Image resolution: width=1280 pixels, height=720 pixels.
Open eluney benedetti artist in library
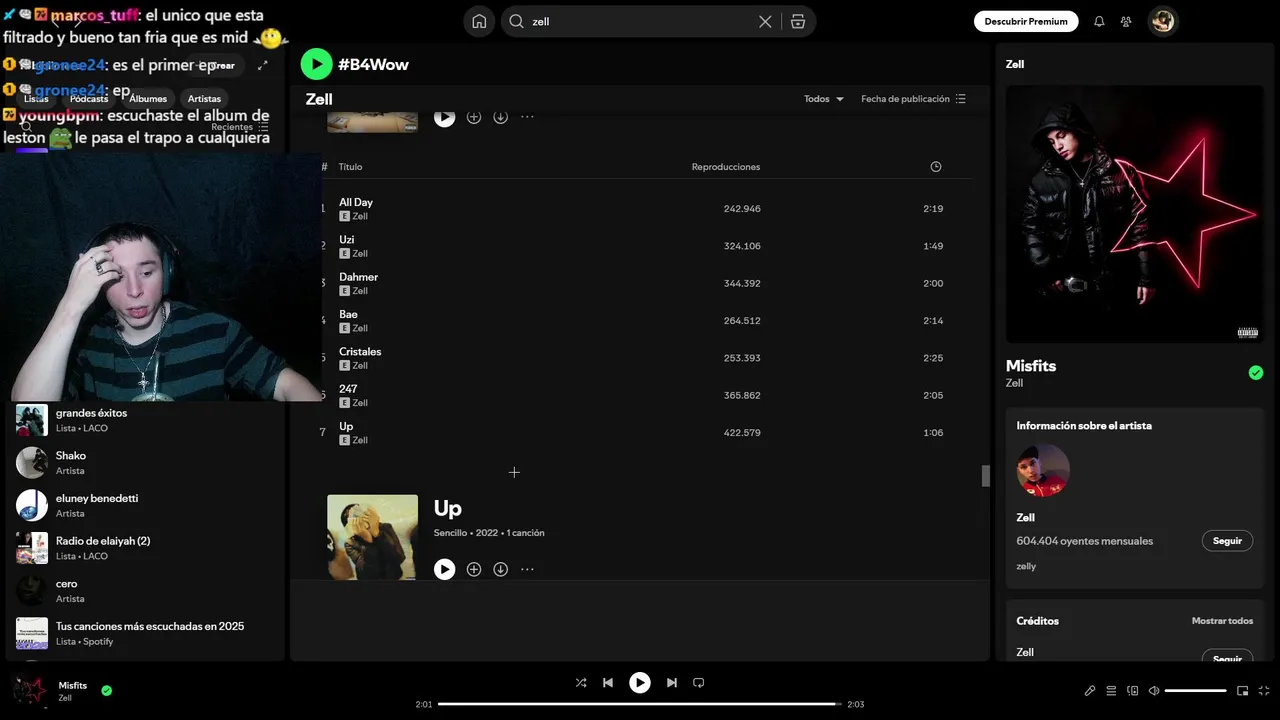(145, 505)
